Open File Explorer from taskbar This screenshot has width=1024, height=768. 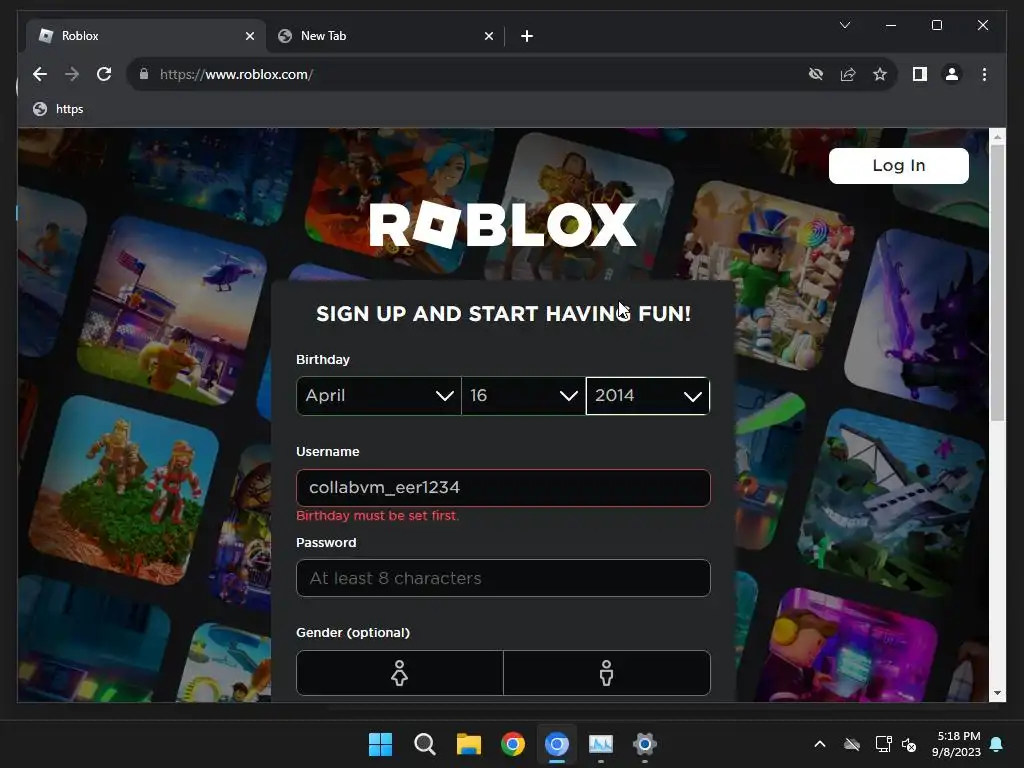468,744
